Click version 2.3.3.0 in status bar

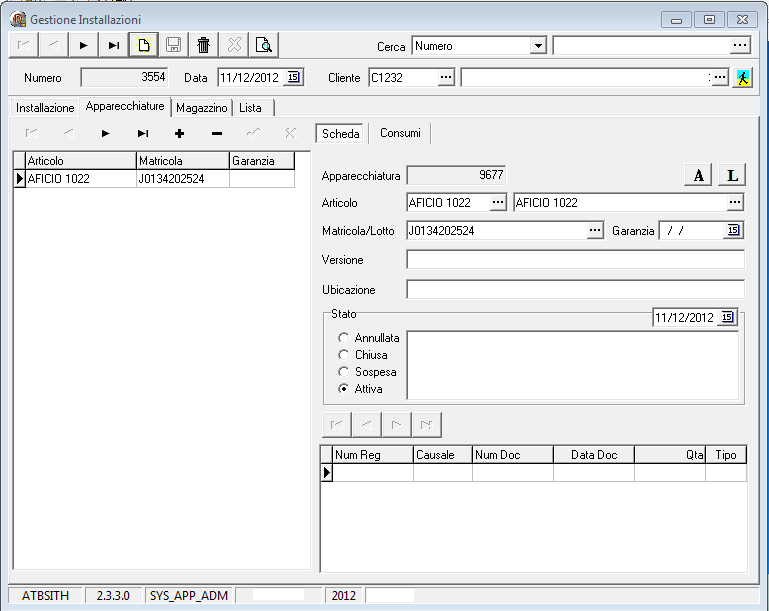(x=113, y=596)
